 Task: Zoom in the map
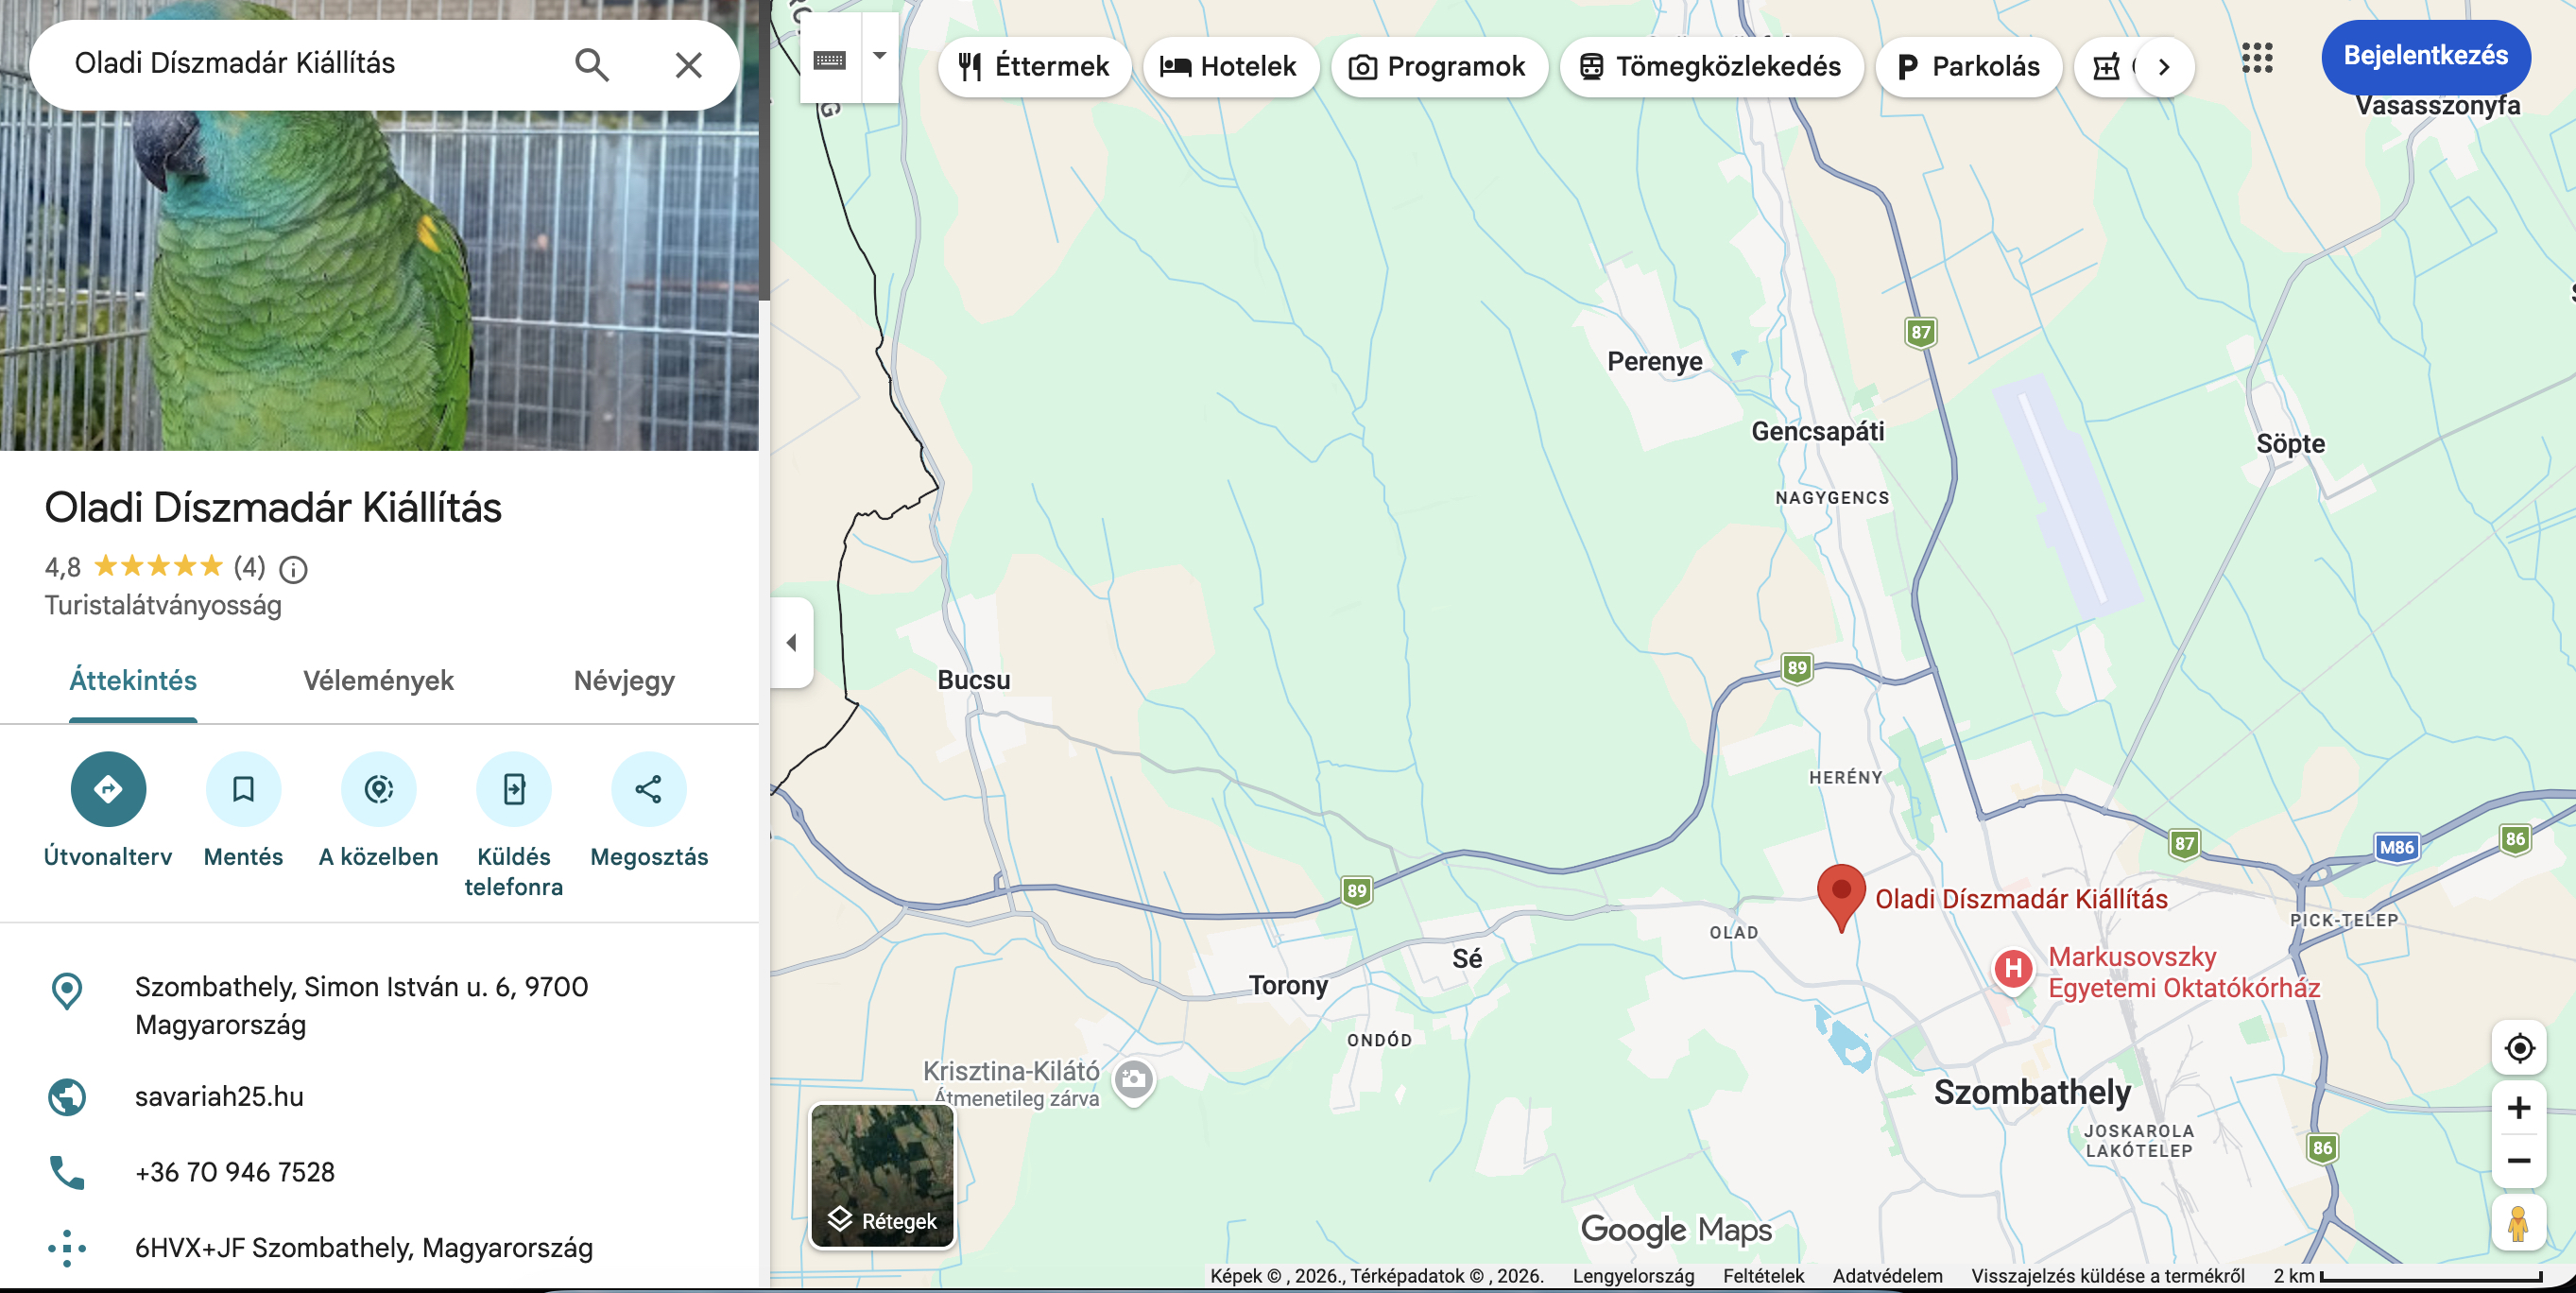tap(2519, 1107)
